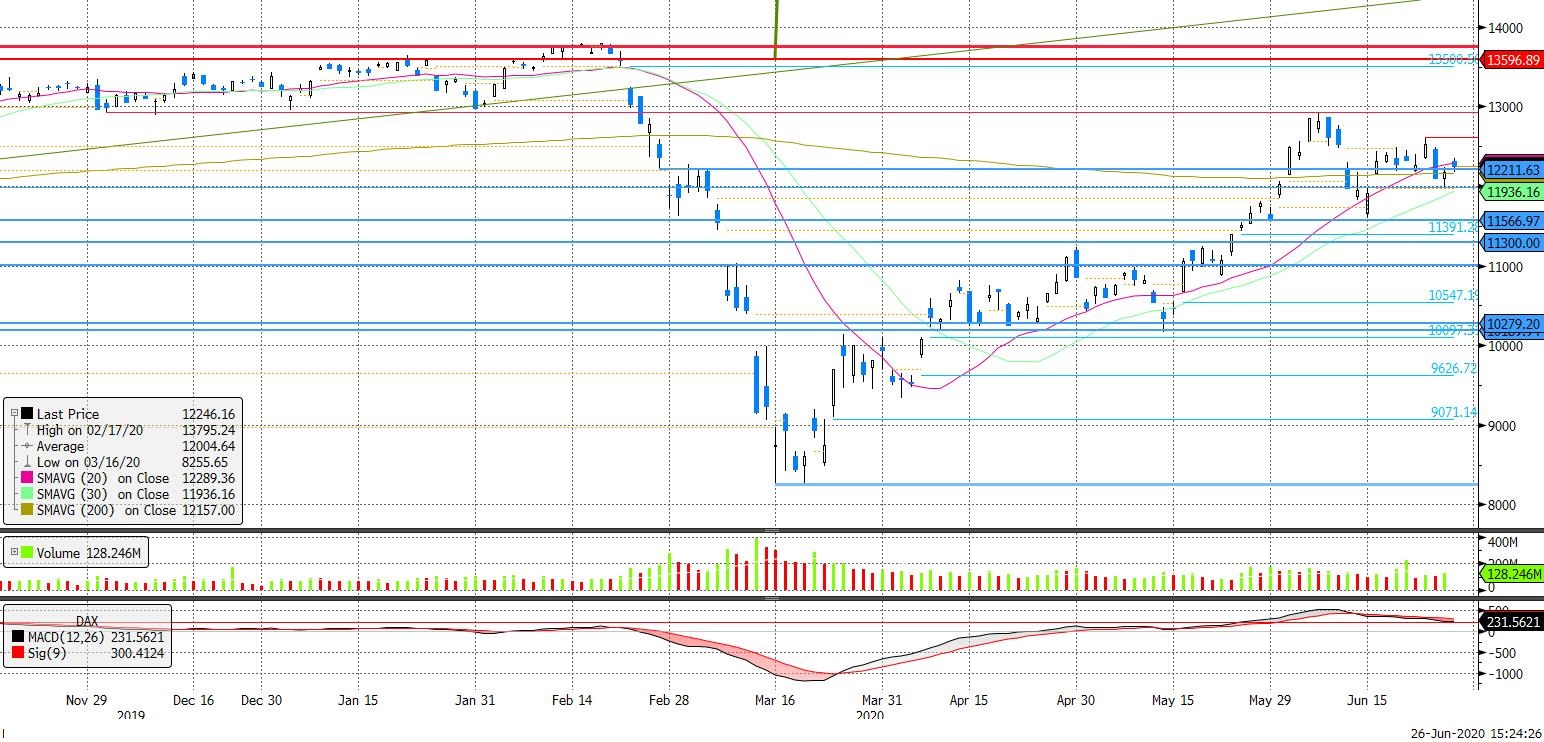1544x742 pixels.
Task: Click the blue 11300.00 price axis tag
Action: pos(1513,242)
